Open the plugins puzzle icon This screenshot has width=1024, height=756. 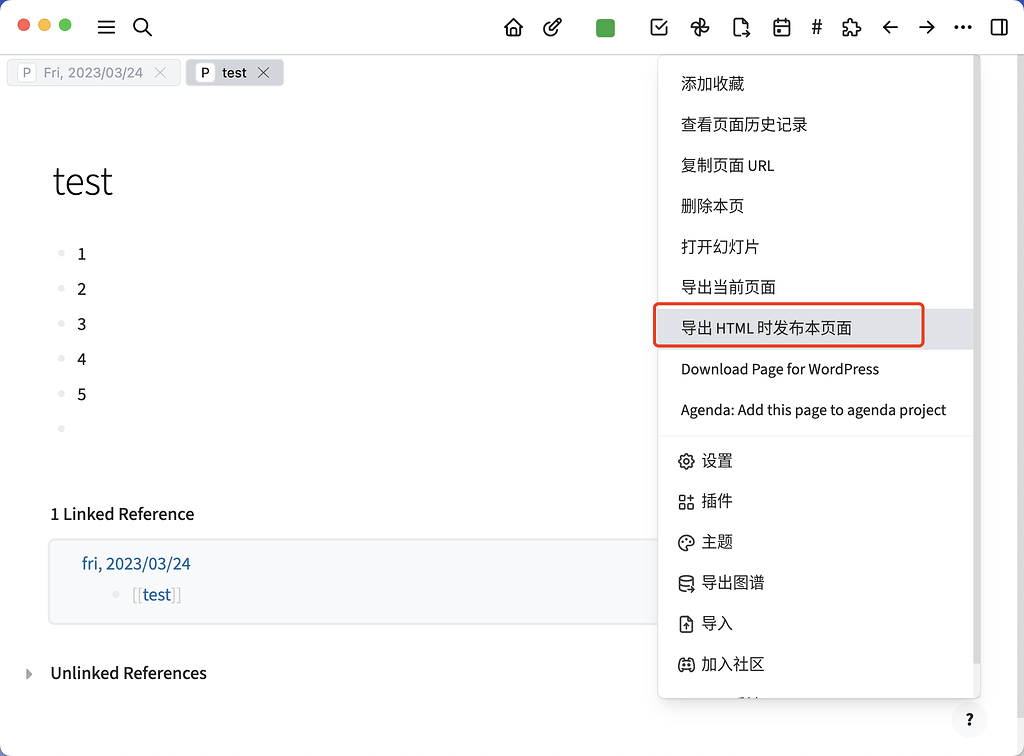pos(851,27)
